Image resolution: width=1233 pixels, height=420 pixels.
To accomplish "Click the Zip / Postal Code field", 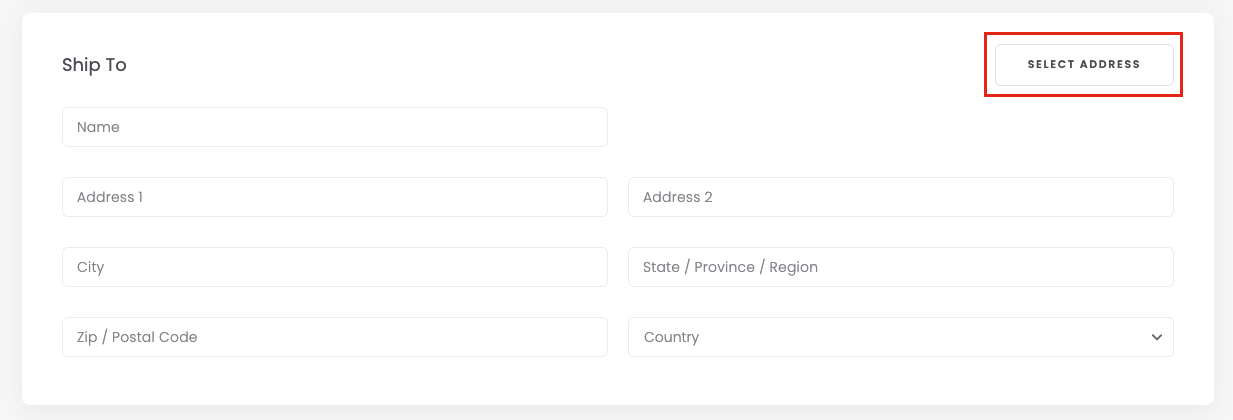I will point(334,337).
